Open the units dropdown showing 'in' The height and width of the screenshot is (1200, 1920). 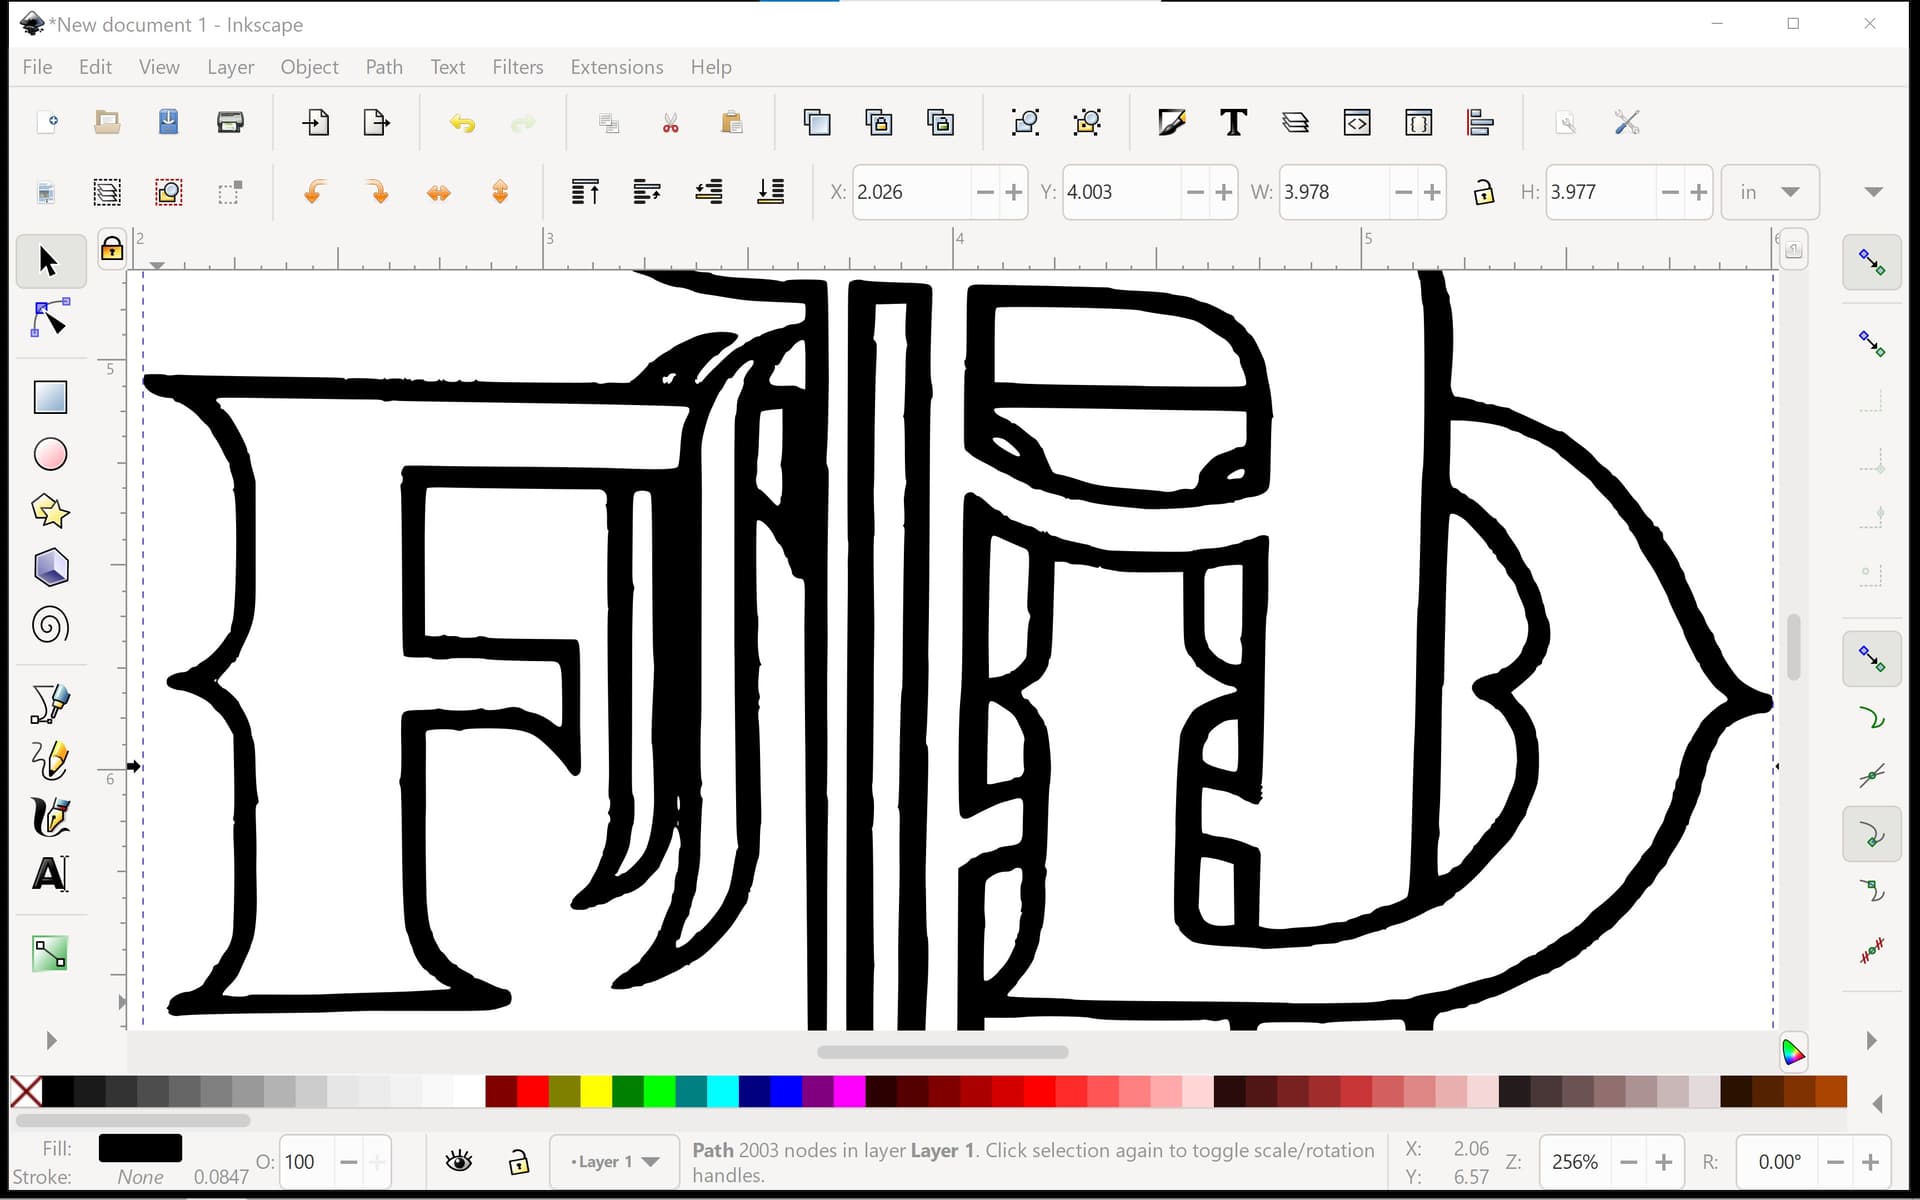pos(1769,192)
